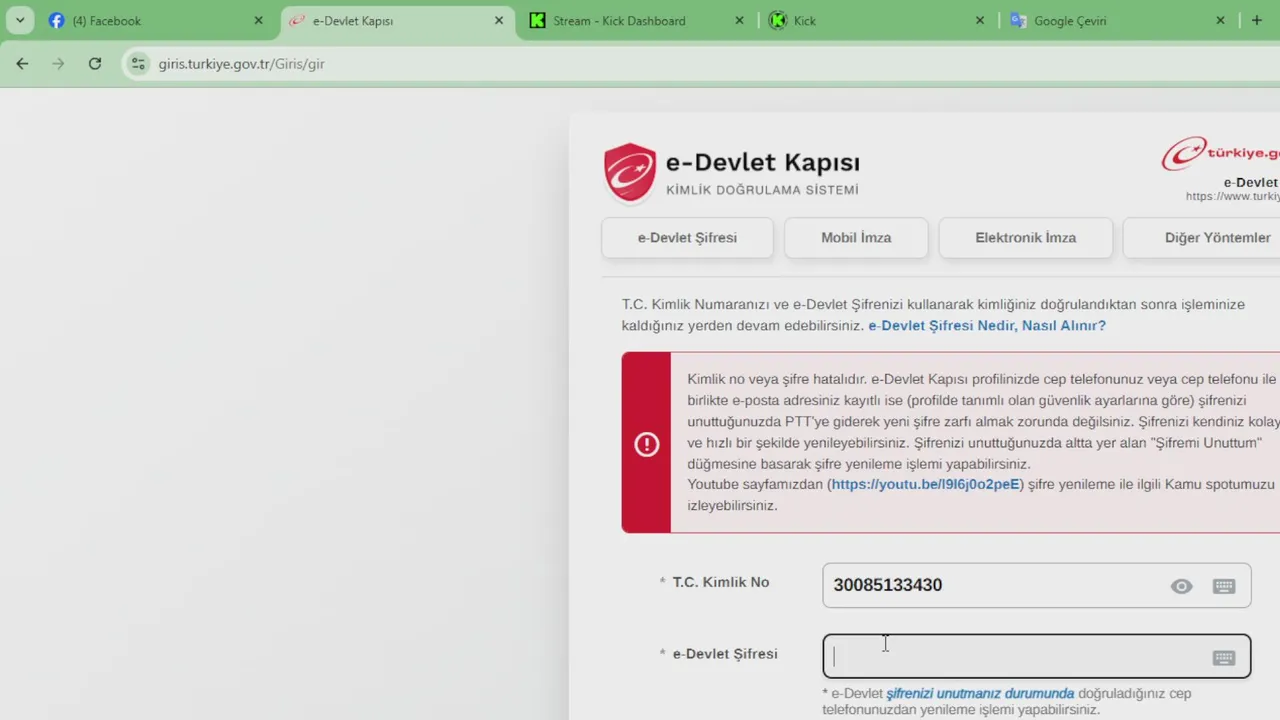Close the Google Çeviri tab
This screenshot has height=720, width=1280.
[1220, 20]
